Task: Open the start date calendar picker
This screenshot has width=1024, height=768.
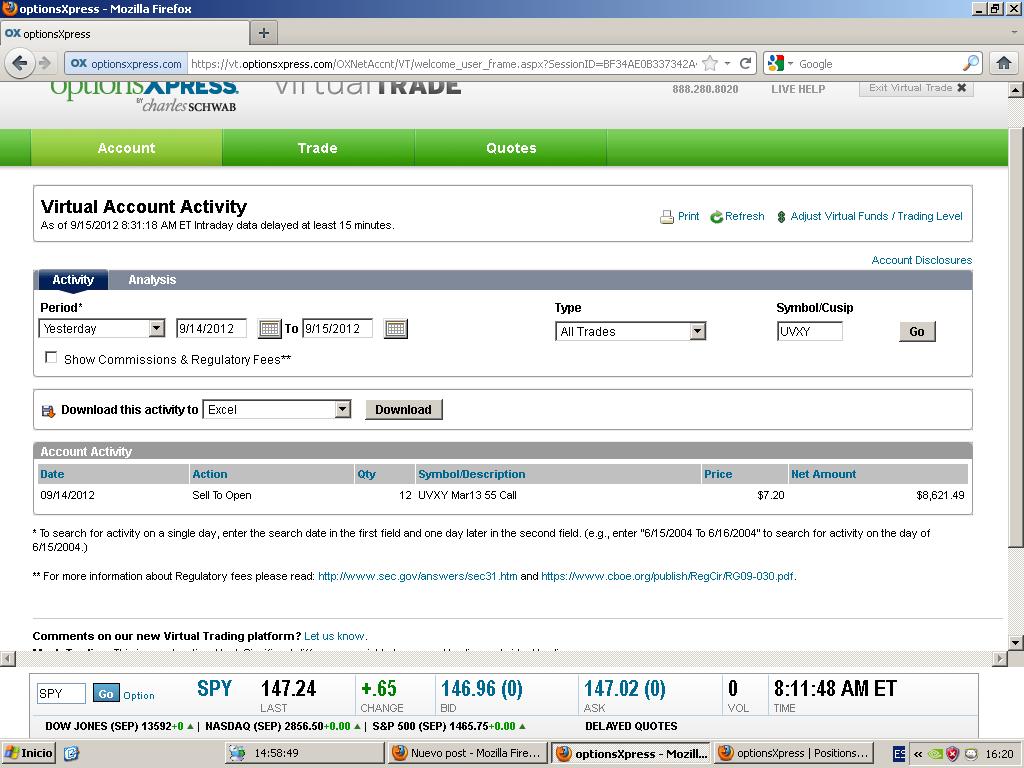Action: [269, 328]
